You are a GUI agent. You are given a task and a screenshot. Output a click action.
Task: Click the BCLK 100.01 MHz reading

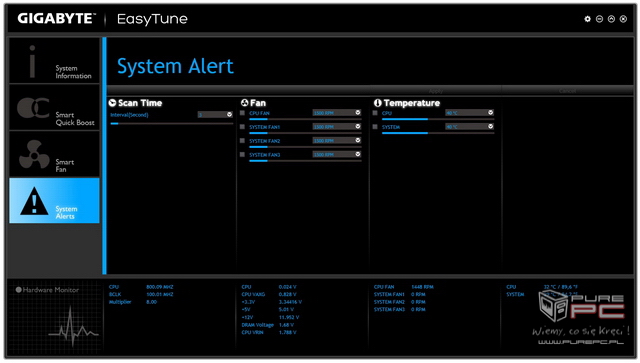click(141, 294)
